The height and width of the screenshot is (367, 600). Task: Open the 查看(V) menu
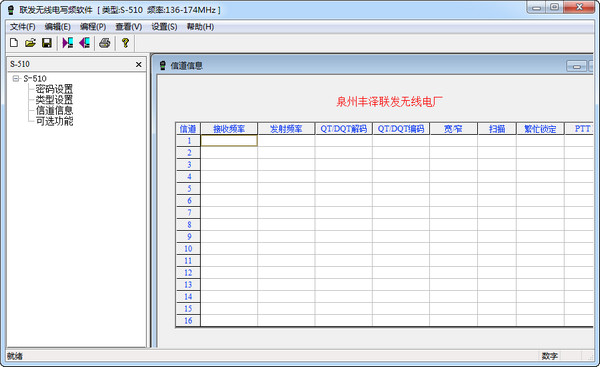click(129, 27)
